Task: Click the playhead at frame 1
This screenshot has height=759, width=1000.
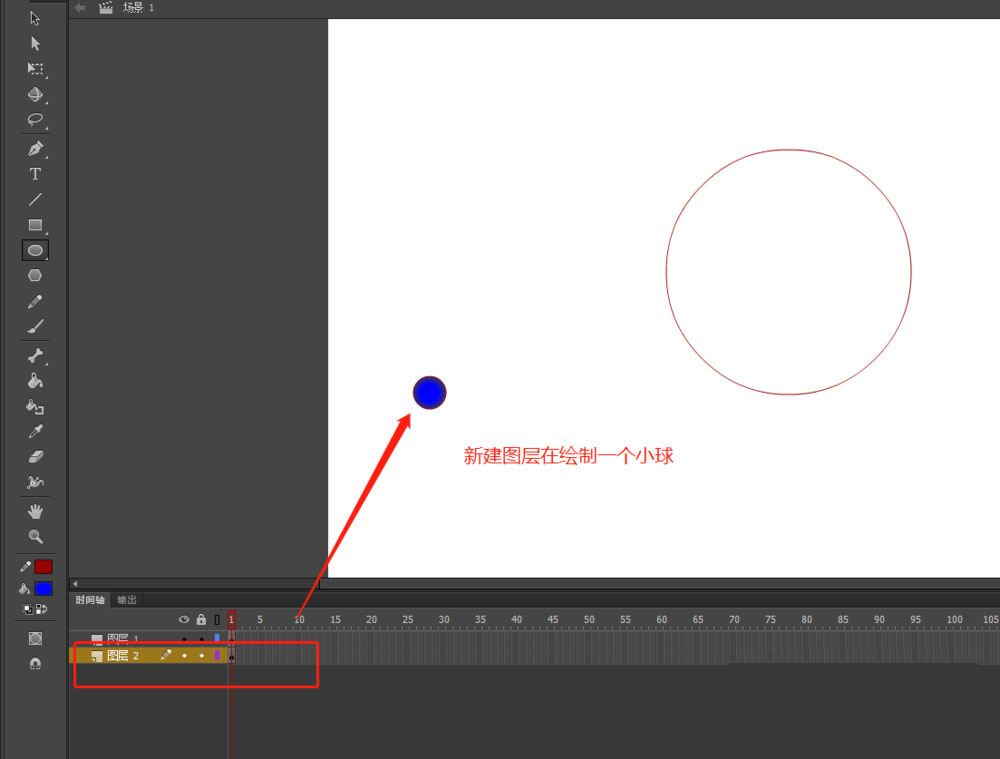Action: [232, 619]
